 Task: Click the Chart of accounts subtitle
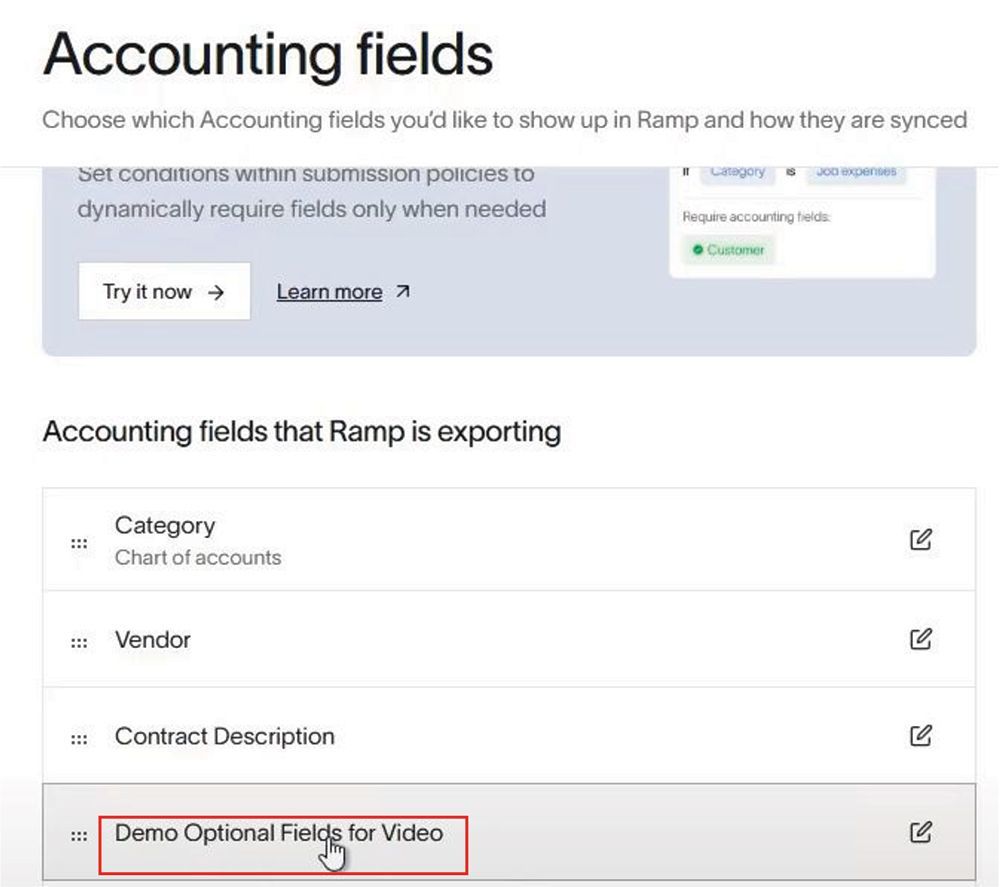click(198, 558)
